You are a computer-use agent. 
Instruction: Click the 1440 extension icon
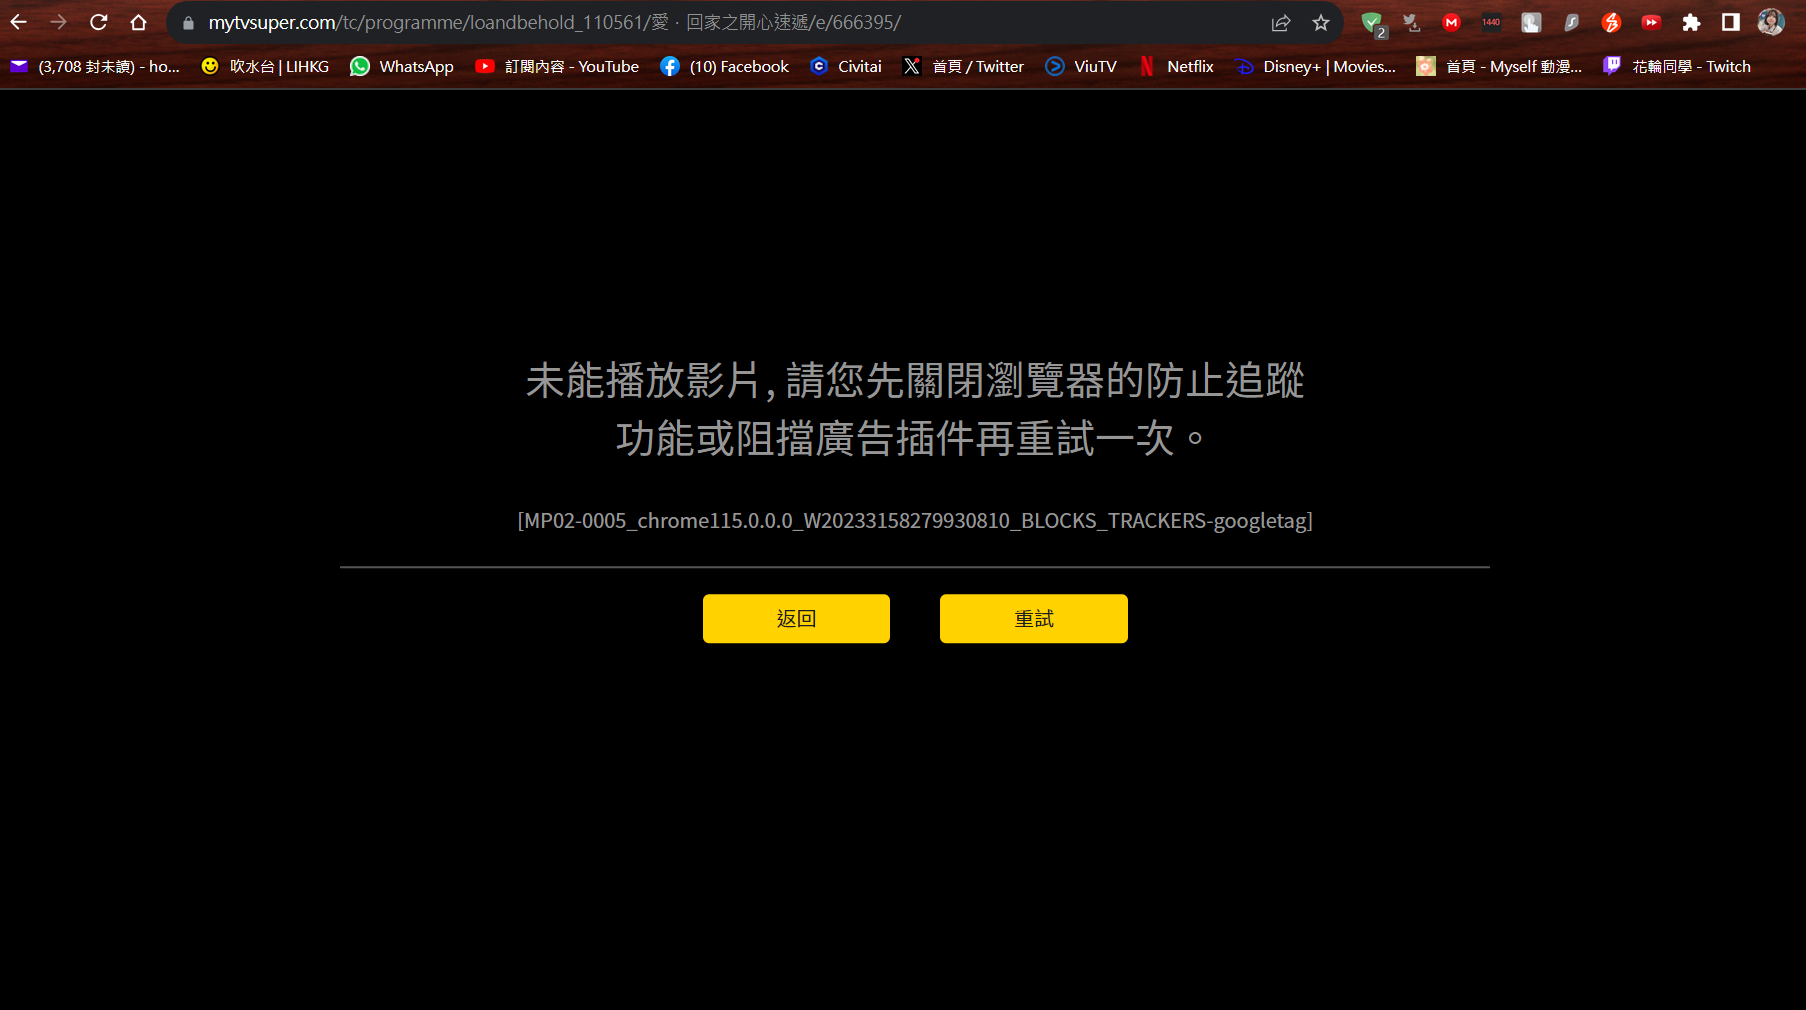click(x=1490, y=22)
